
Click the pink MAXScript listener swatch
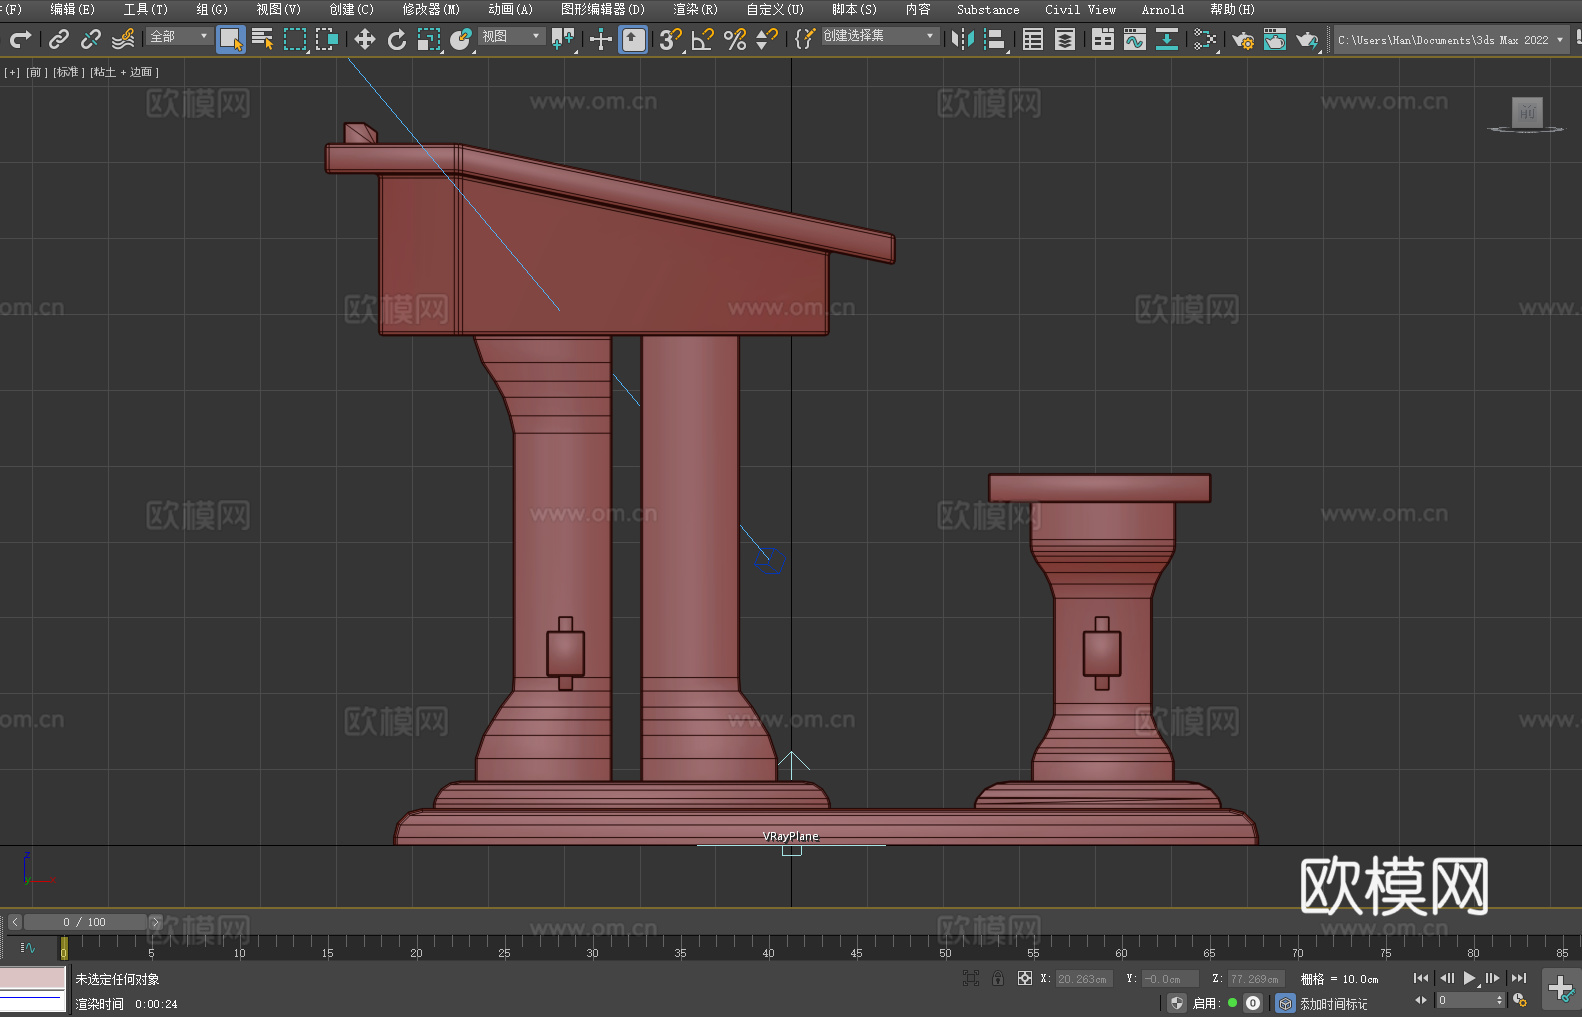click(32, 978)
